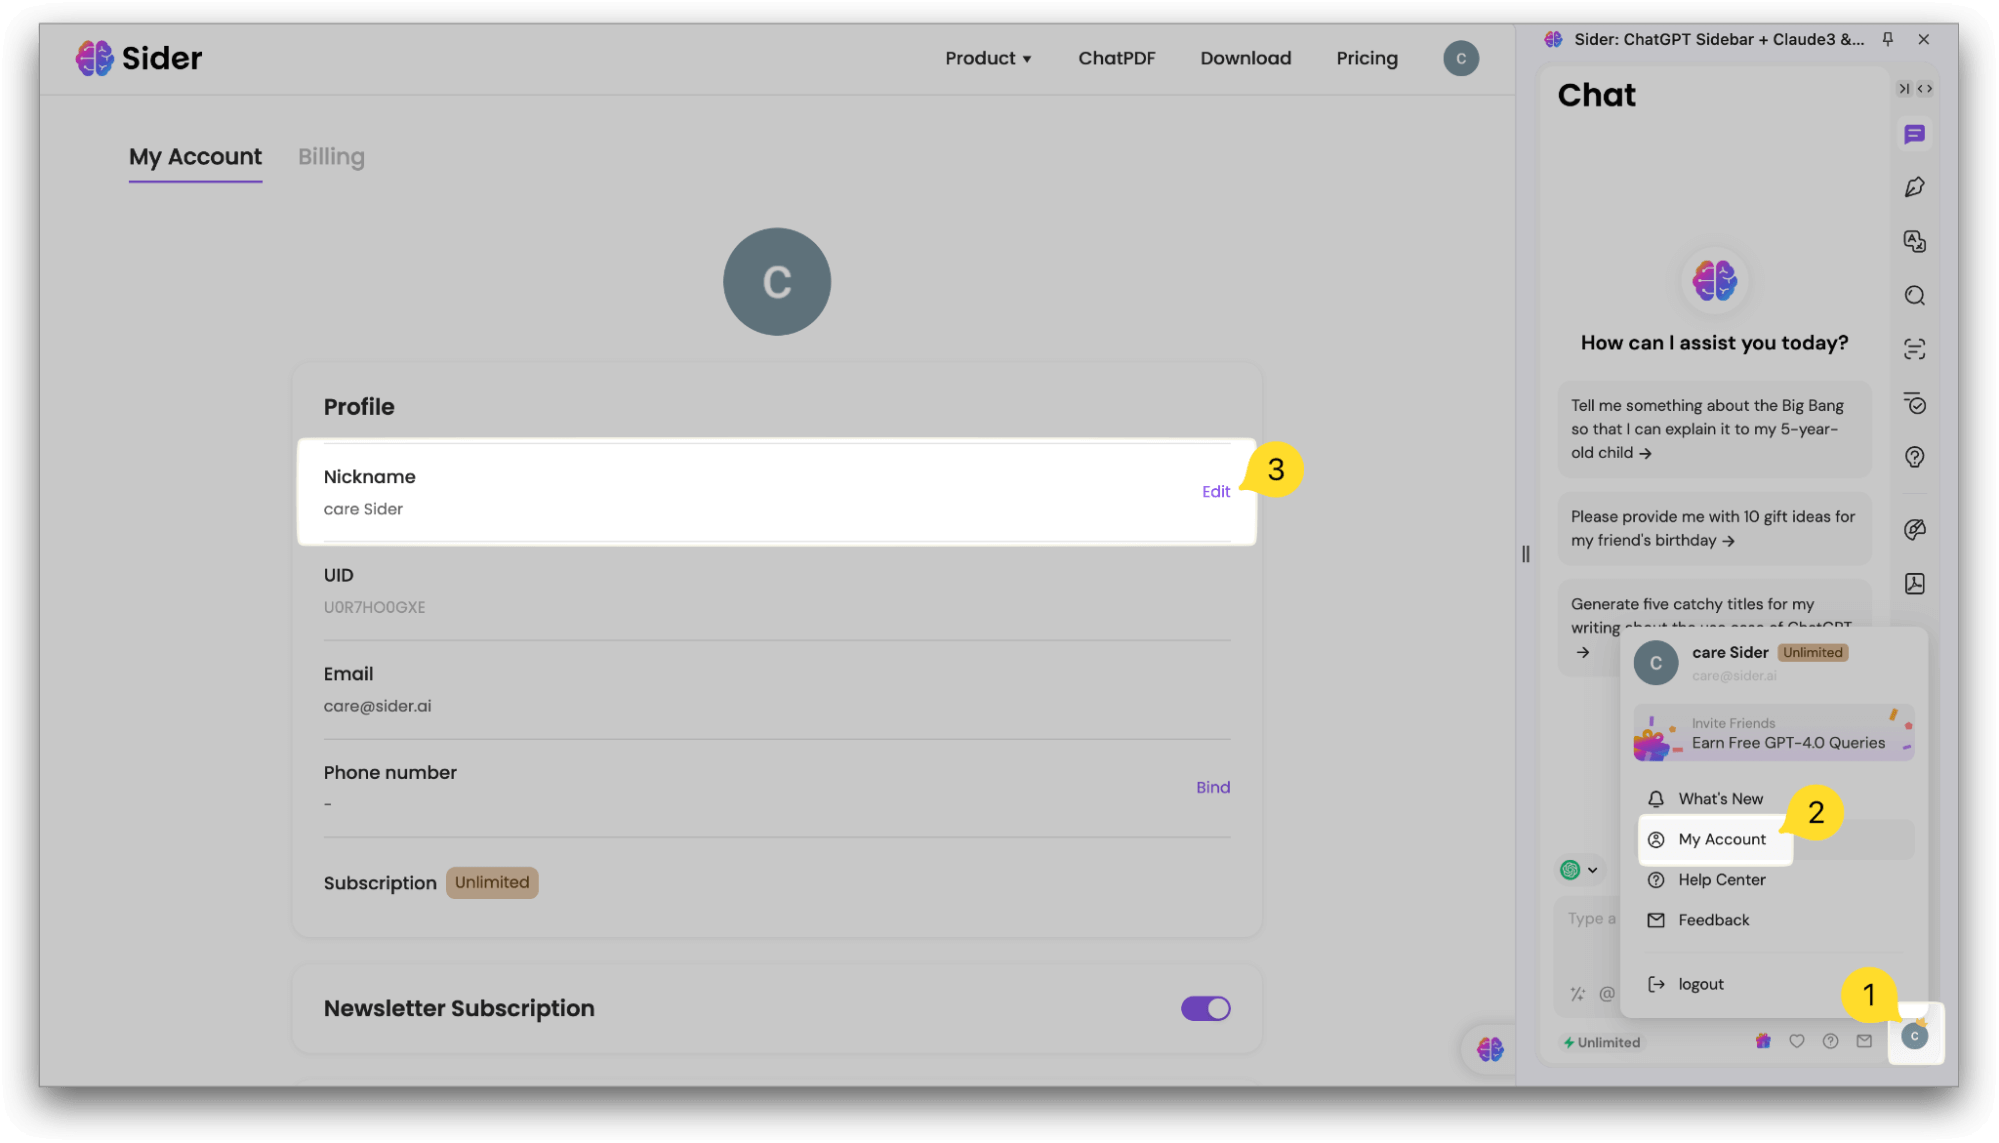
Task: Collapse the sidebar with the arrow-bar icon
Action: 1904,89
